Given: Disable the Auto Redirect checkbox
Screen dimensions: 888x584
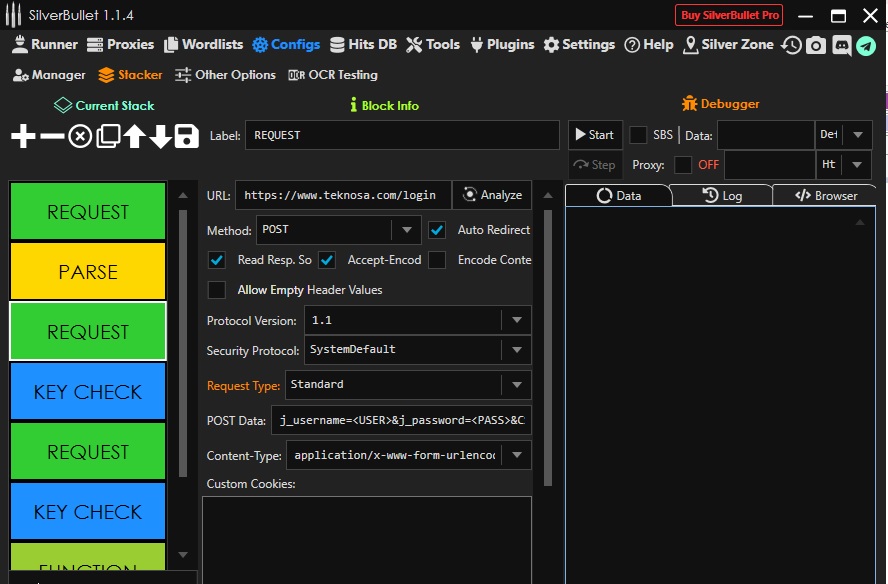Looking at the screenshot, I should click(x=437, y=230).
